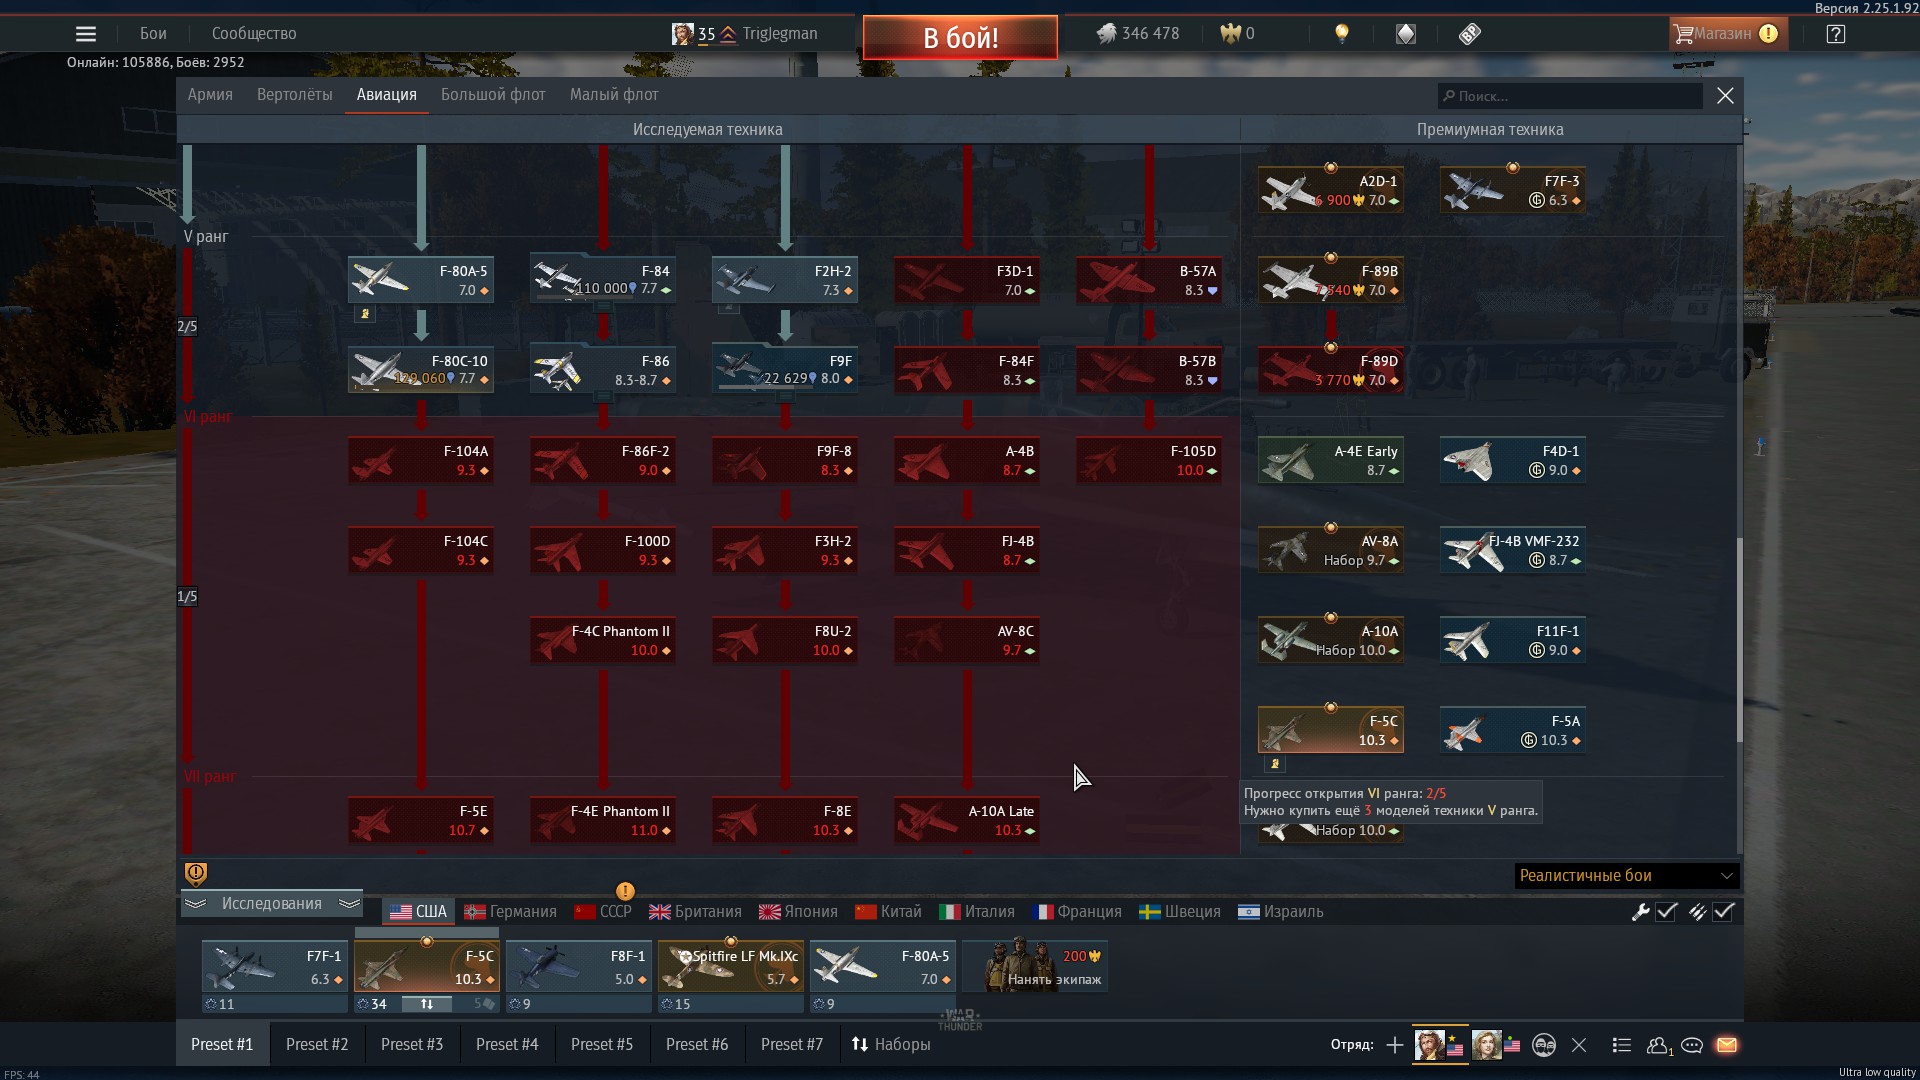Switch to the Вертолёты tab
This screenshot has height=1080, width=1920.
[x=294, y=95]
